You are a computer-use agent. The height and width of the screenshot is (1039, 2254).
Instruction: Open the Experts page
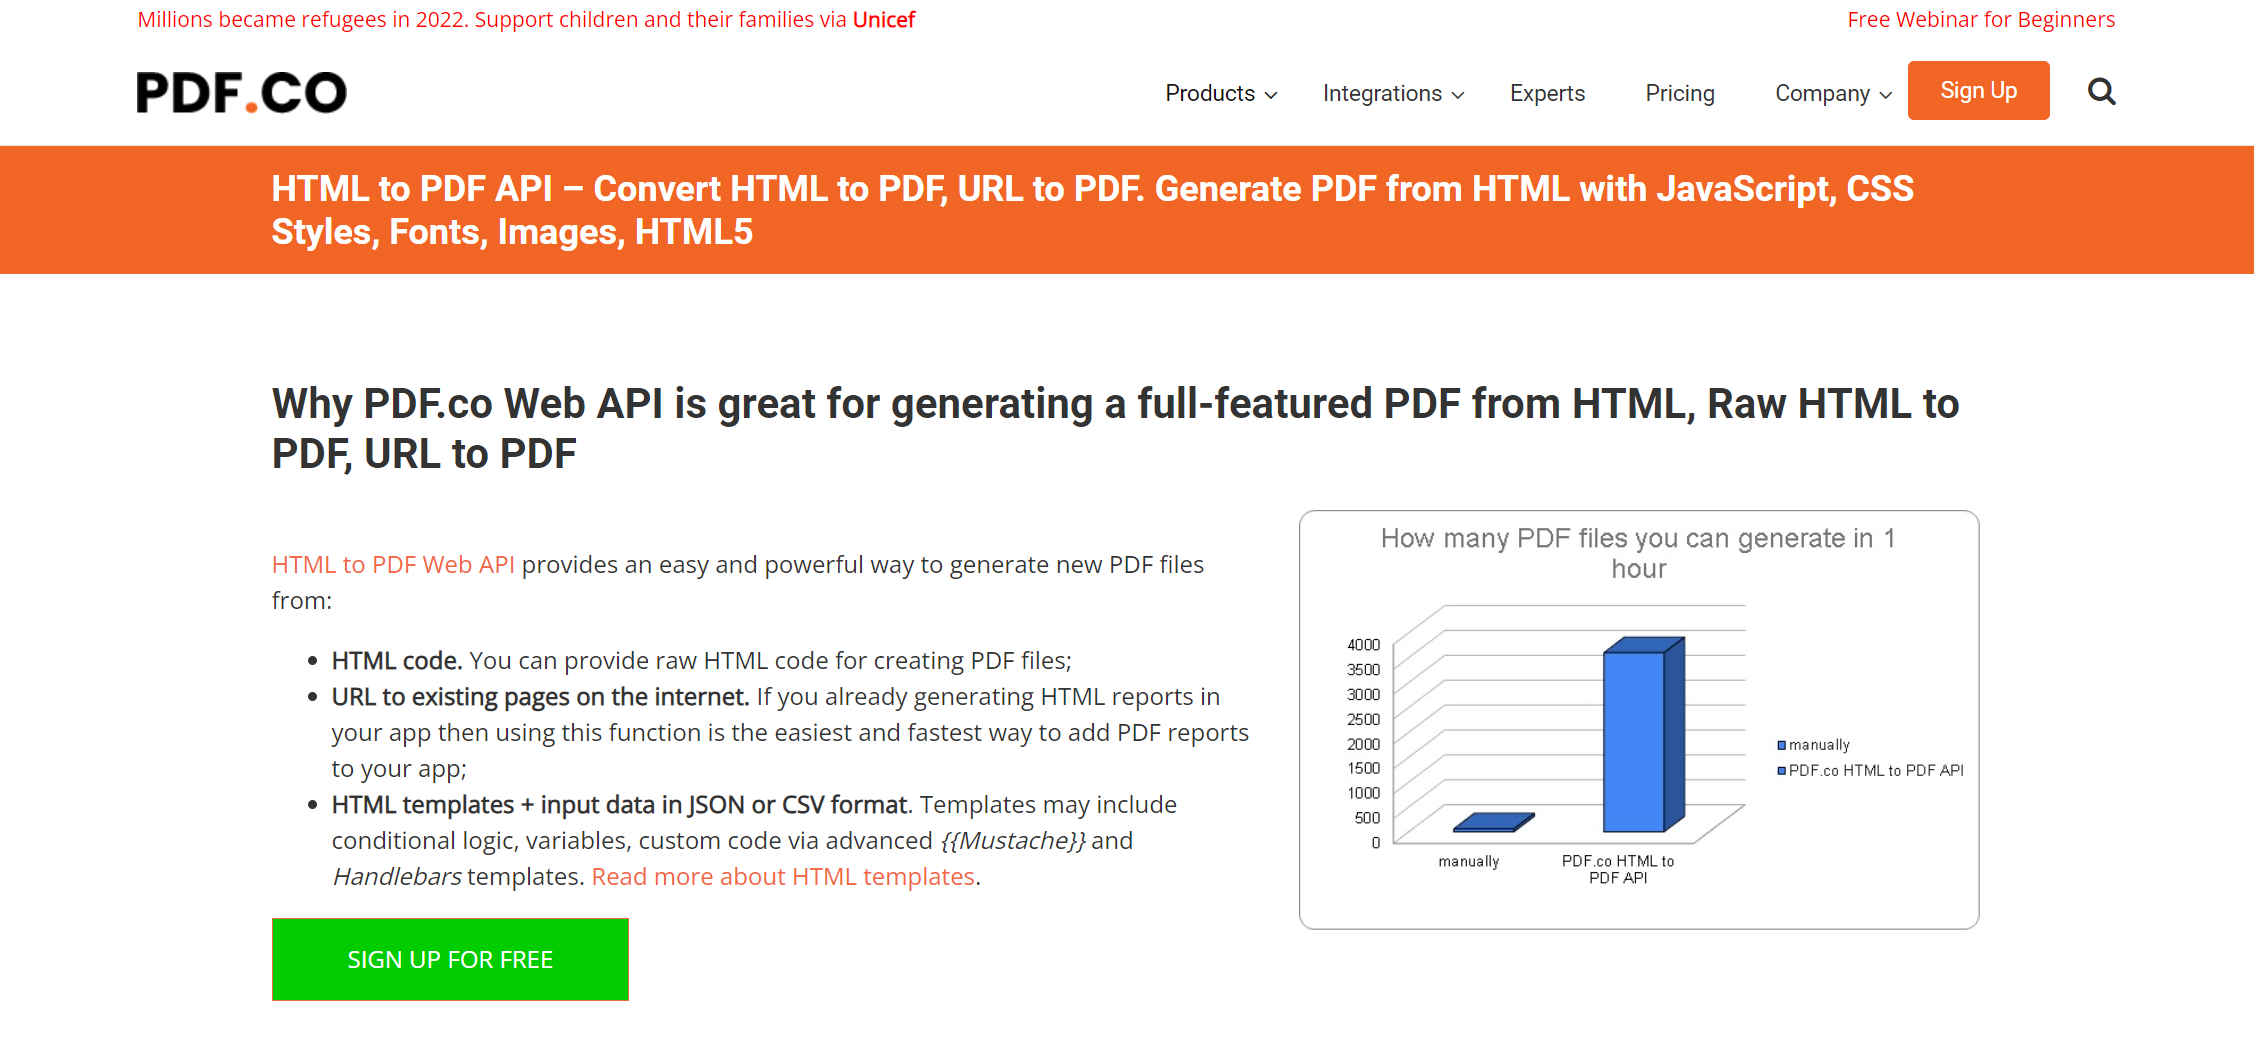click(x=1547, y=93)
